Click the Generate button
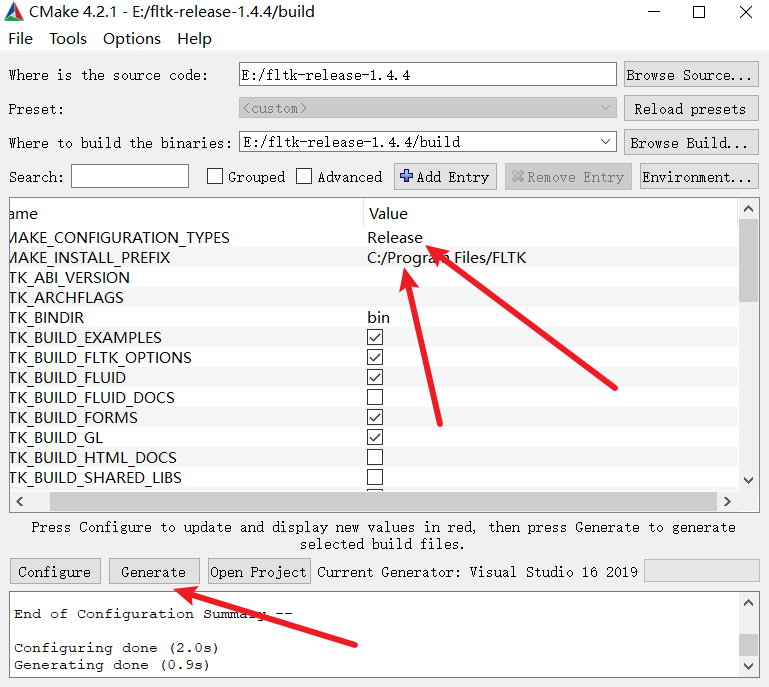The image size is (769, 687). [154, 571]
